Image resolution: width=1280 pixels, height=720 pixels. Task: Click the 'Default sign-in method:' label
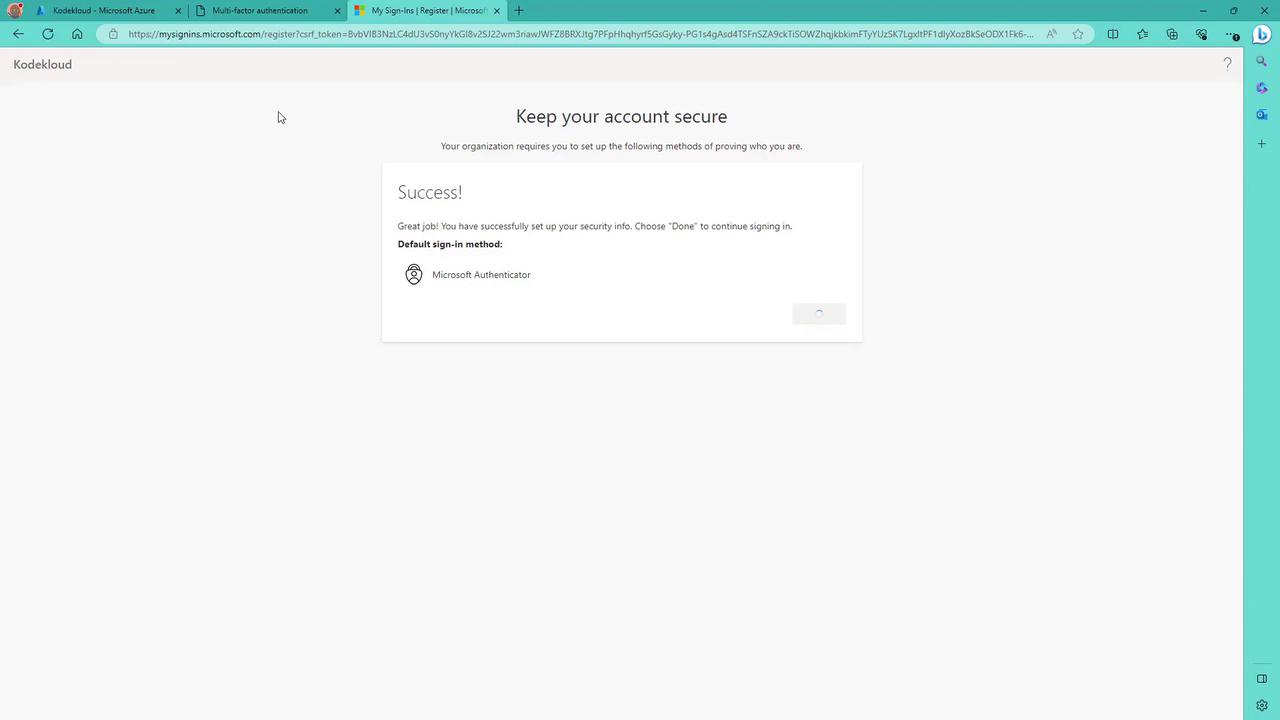click(450, 244)
